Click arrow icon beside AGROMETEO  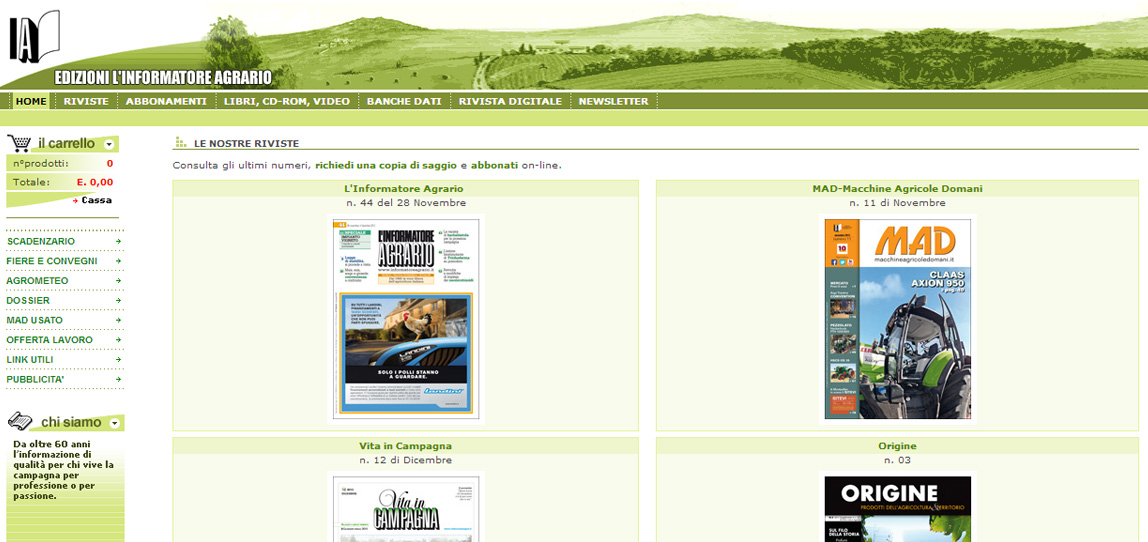click(x=118, y=281)
